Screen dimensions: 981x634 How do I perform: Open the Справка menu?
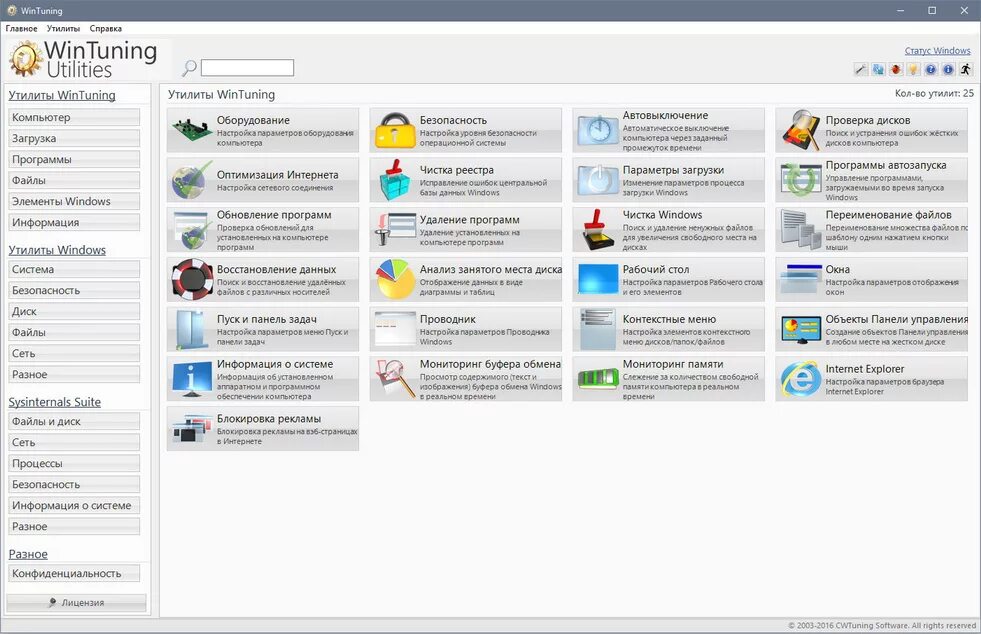click(x=106, y=28)
